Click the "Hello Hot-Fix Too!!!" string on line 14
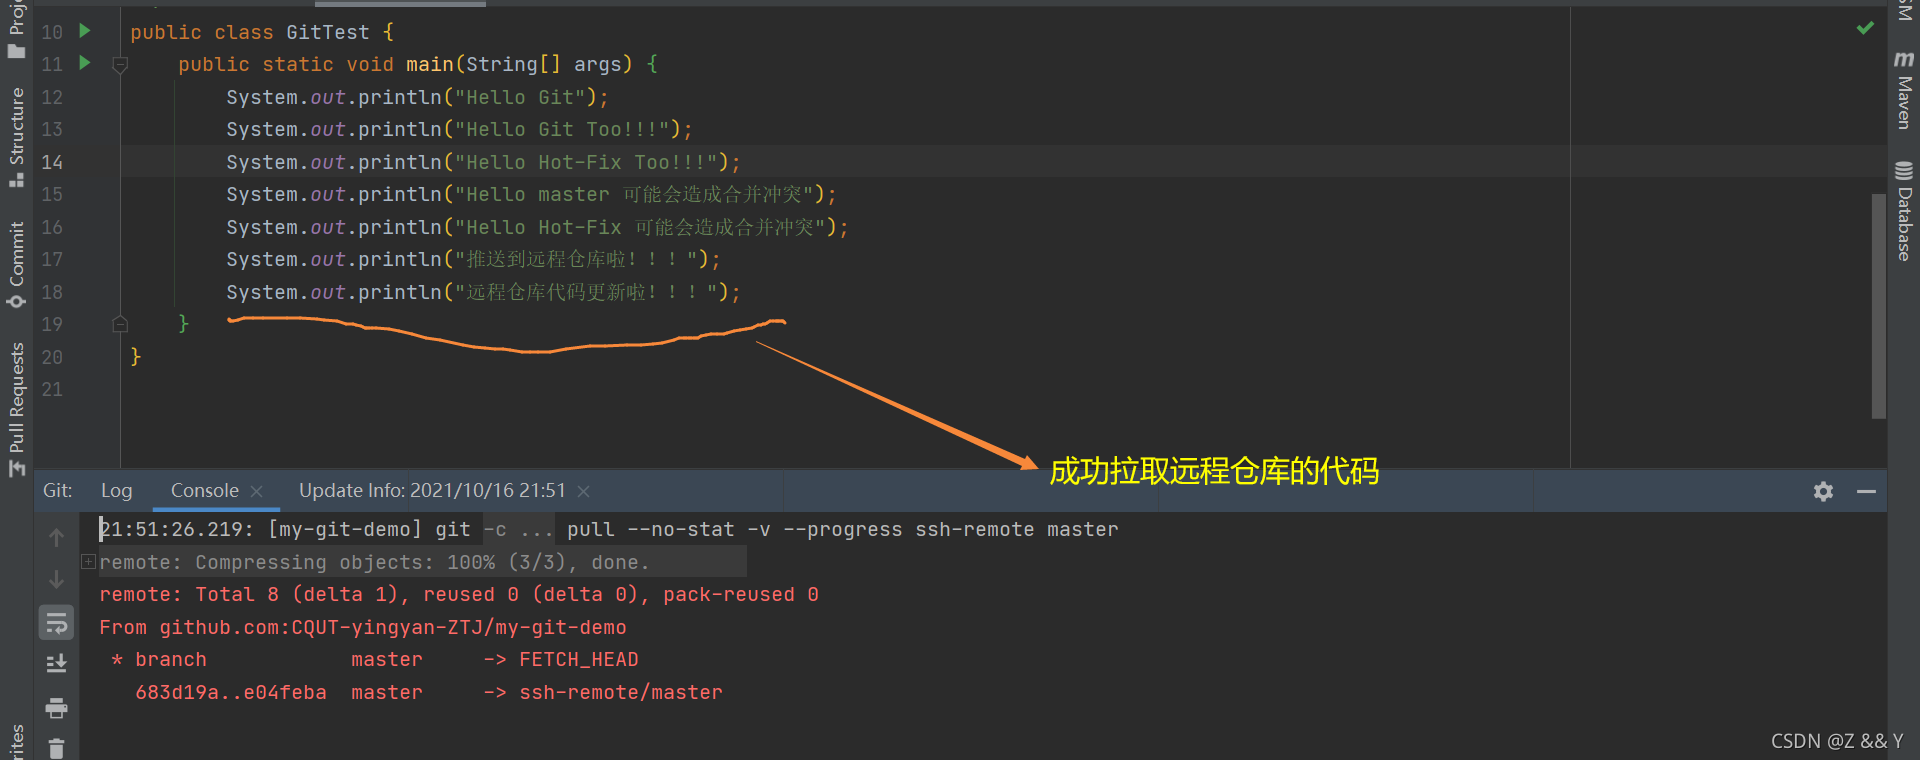Image resolution: width=1920 pixels, height=760 pixels. click(592, 162)
